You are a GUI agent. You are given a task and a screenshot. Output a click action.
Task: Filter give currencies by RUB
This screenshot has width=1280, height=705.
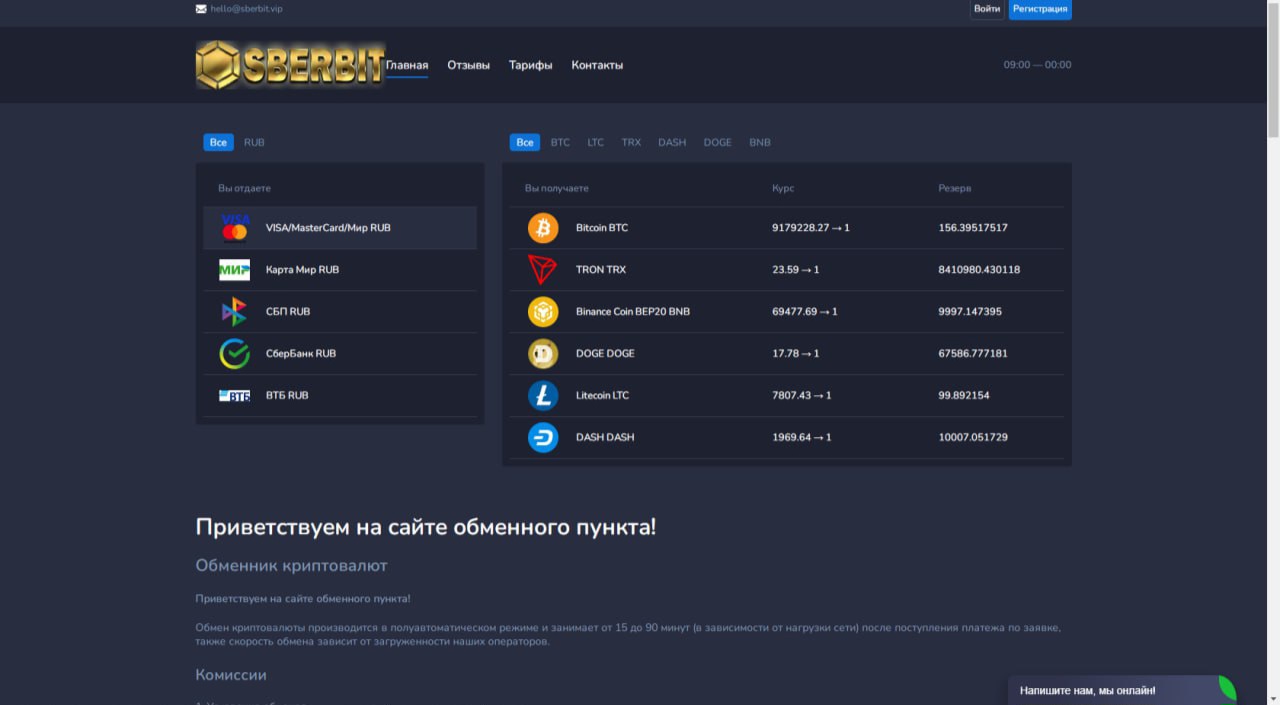coord(255,142)
